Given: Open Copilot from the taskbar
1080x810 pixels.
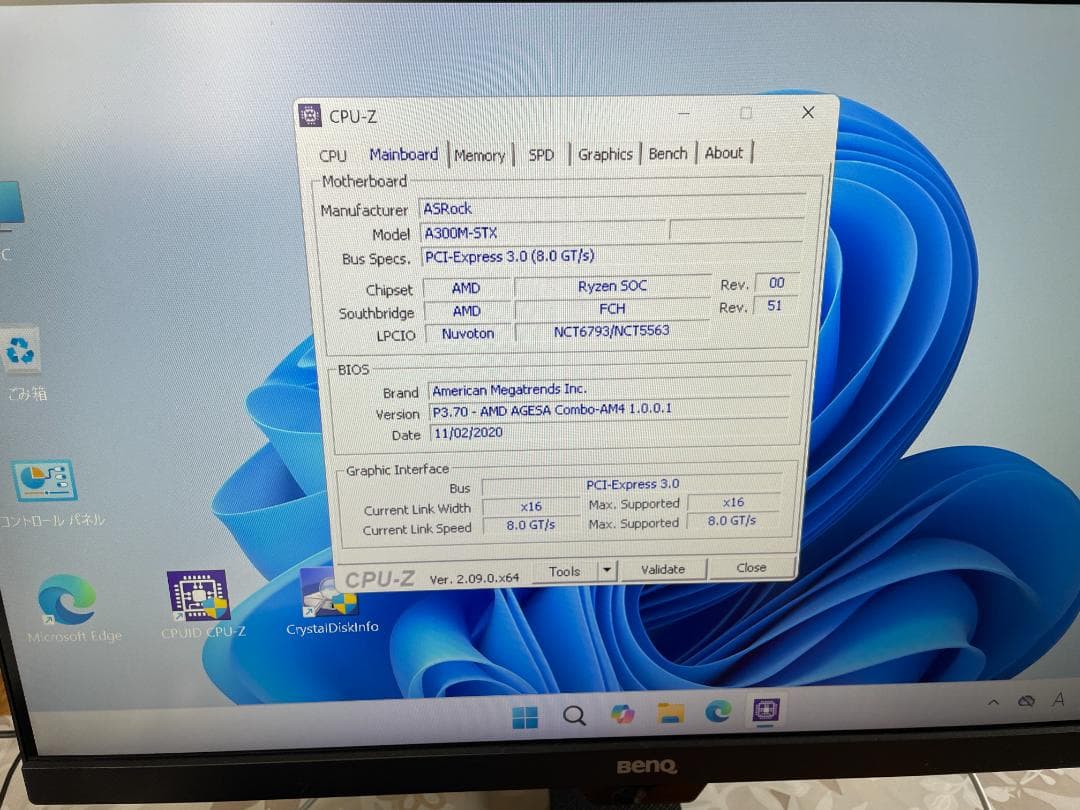Looking at the screenshot, I should (x=622, y=714).
